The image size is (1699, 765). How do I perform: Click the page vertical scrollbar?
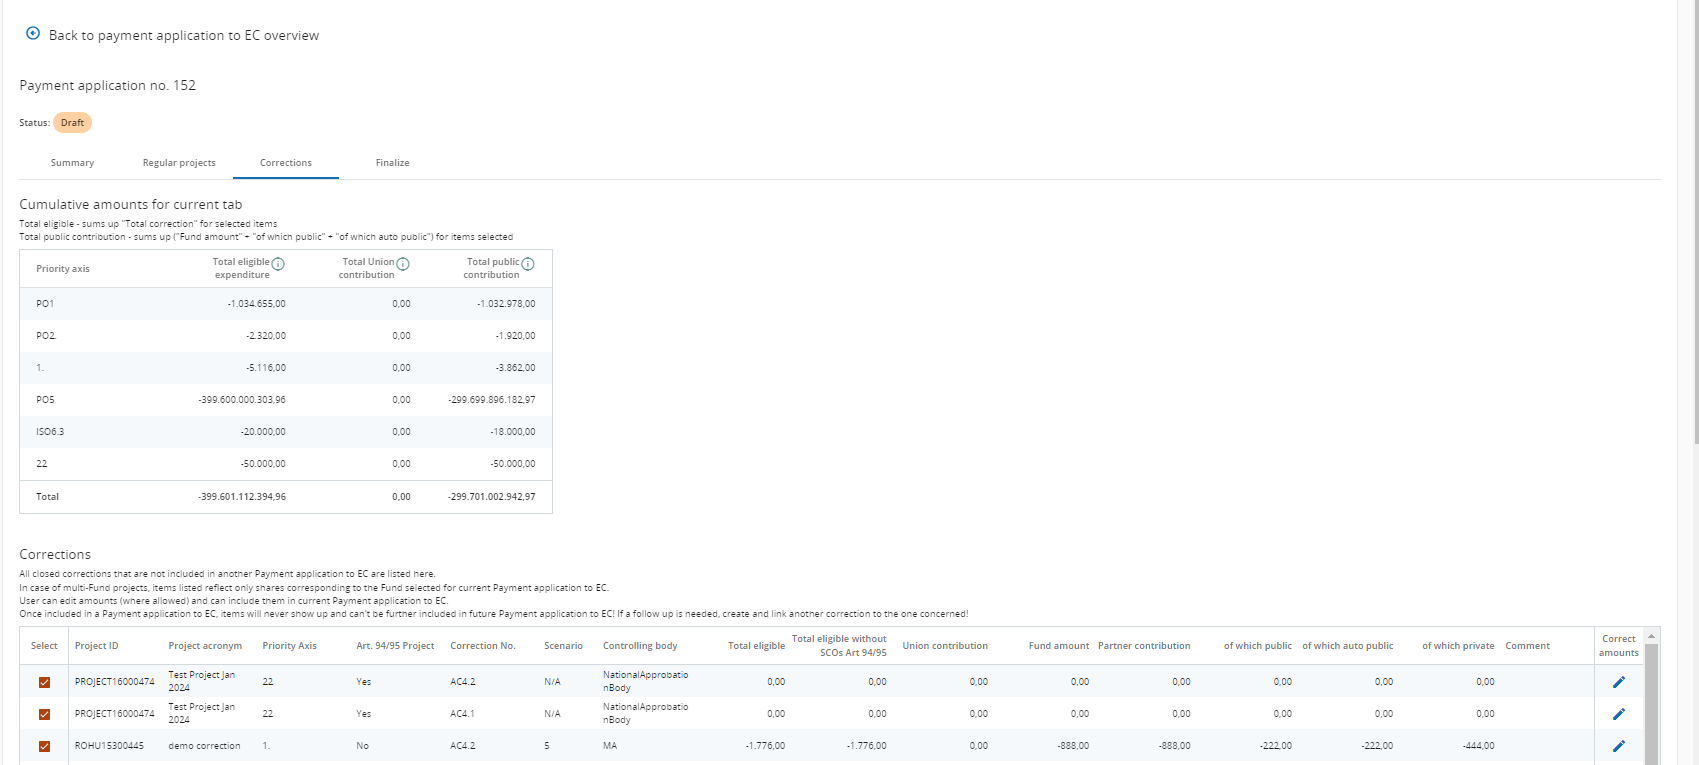tap(1692, 220)
